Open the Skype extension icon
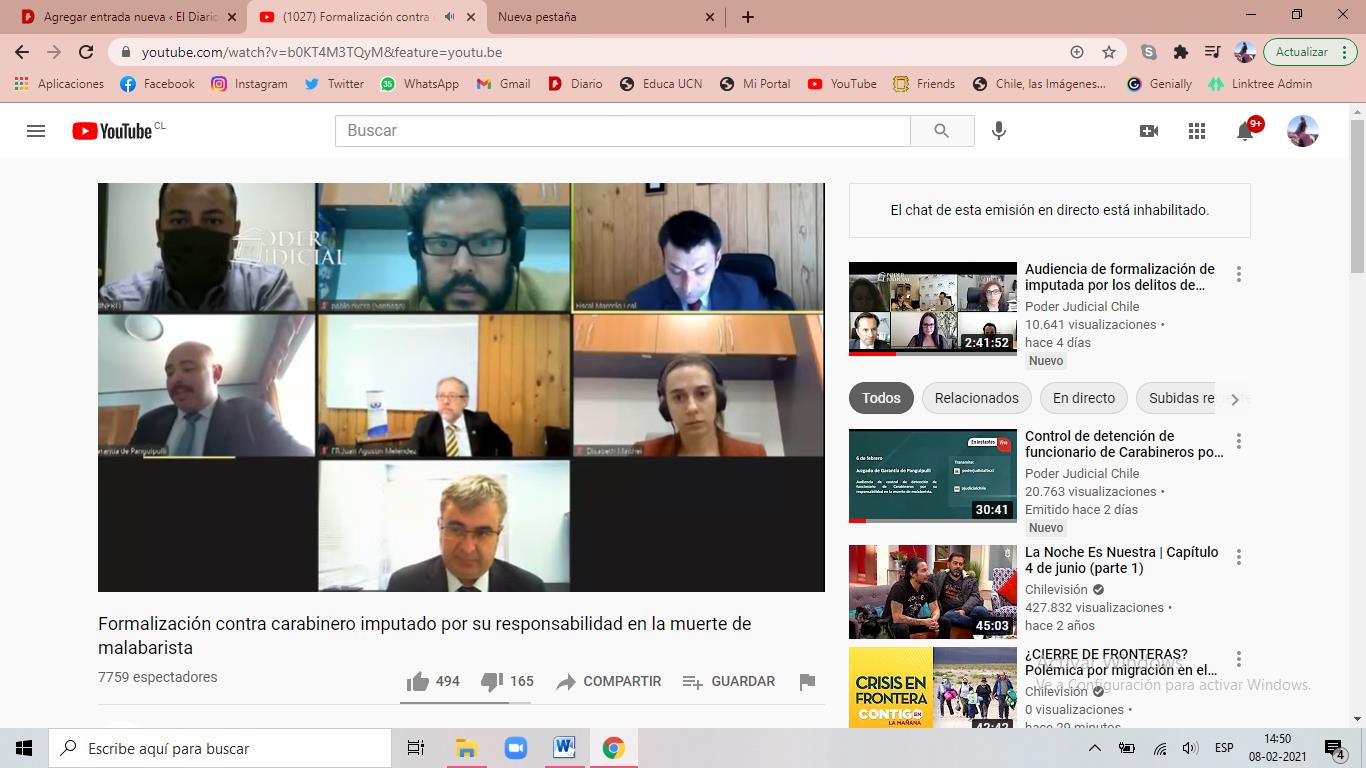 1149,52
